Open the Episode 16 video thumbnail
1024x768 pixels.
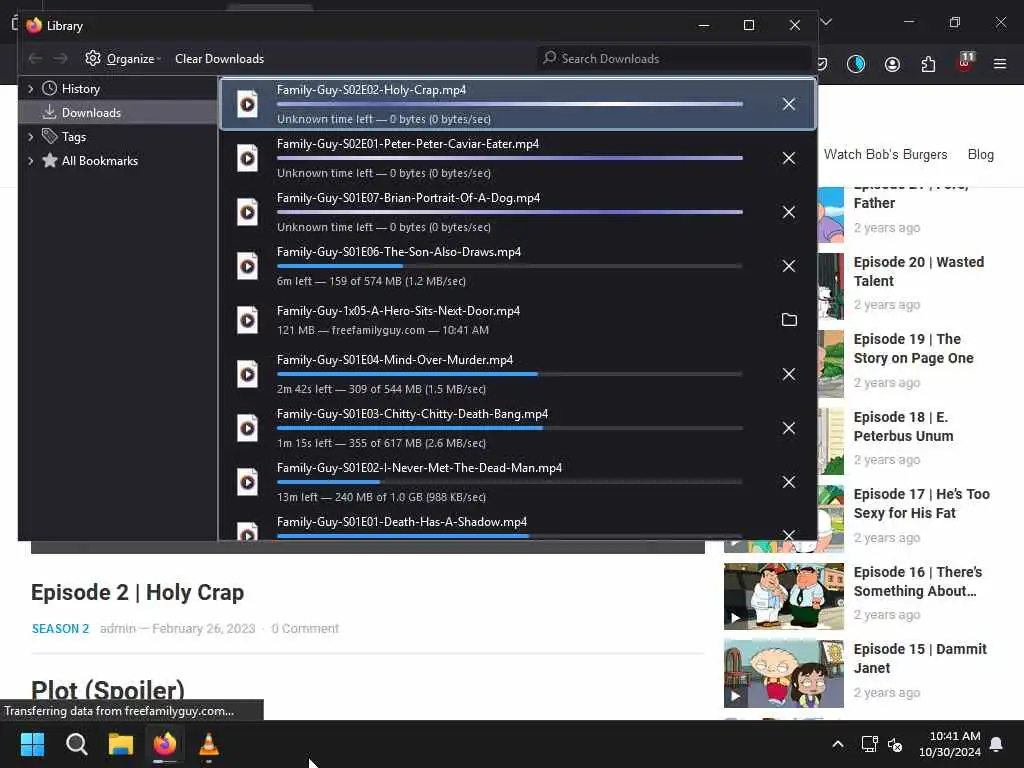[x=784, y=596]
